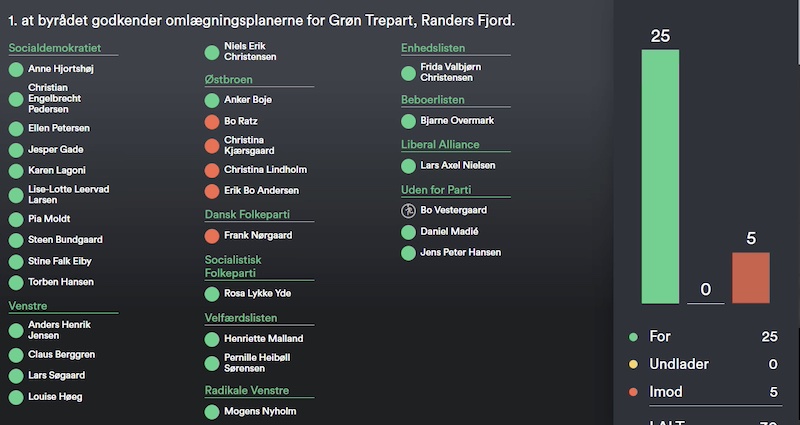Click green dot beside Lars Axel Nielsen
The height and width of the screenshot is (425, 800).
click(x=408, y=166)
